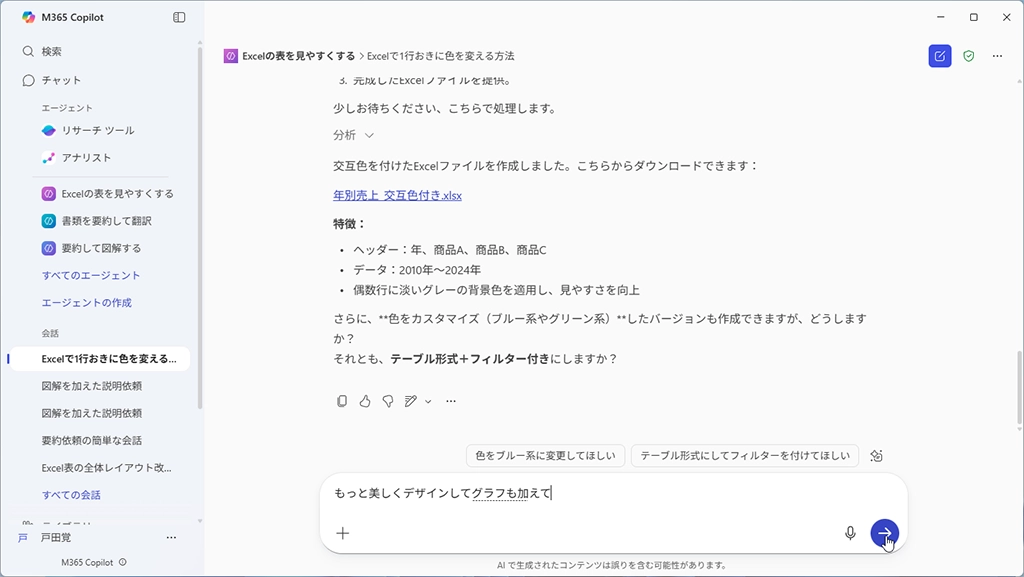The image size is (1024, 577).
Task: Select the アナリスト agent
Action: pos(86,157)
